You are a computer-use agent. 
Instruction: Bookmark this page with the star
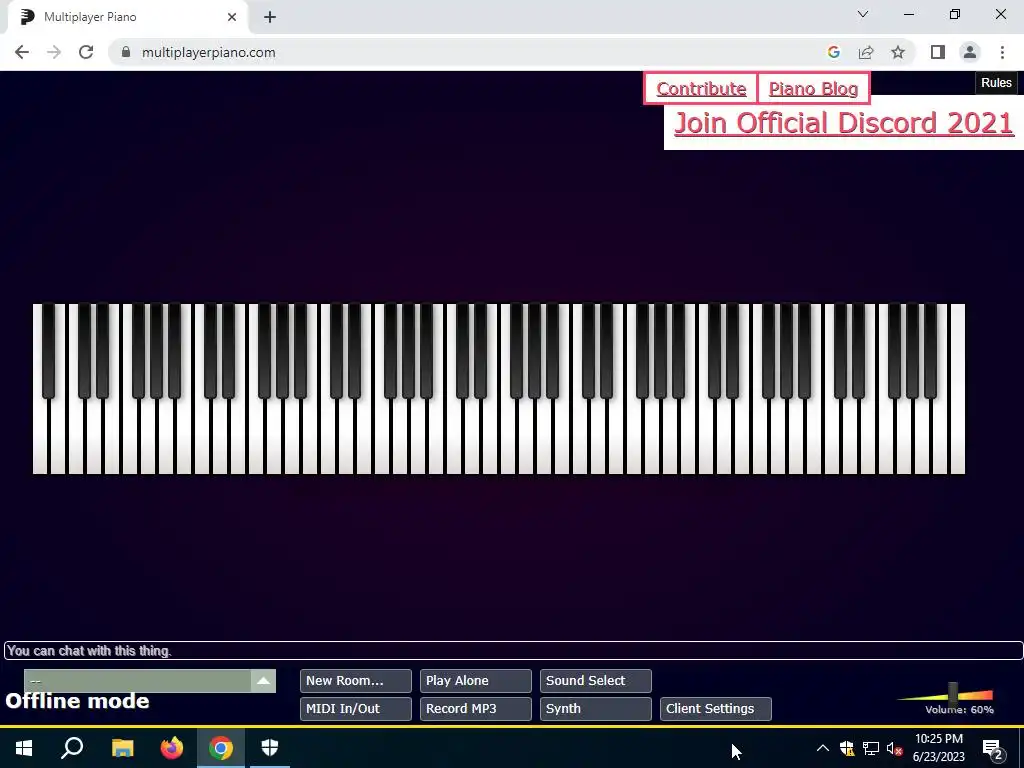click(898, 52)
